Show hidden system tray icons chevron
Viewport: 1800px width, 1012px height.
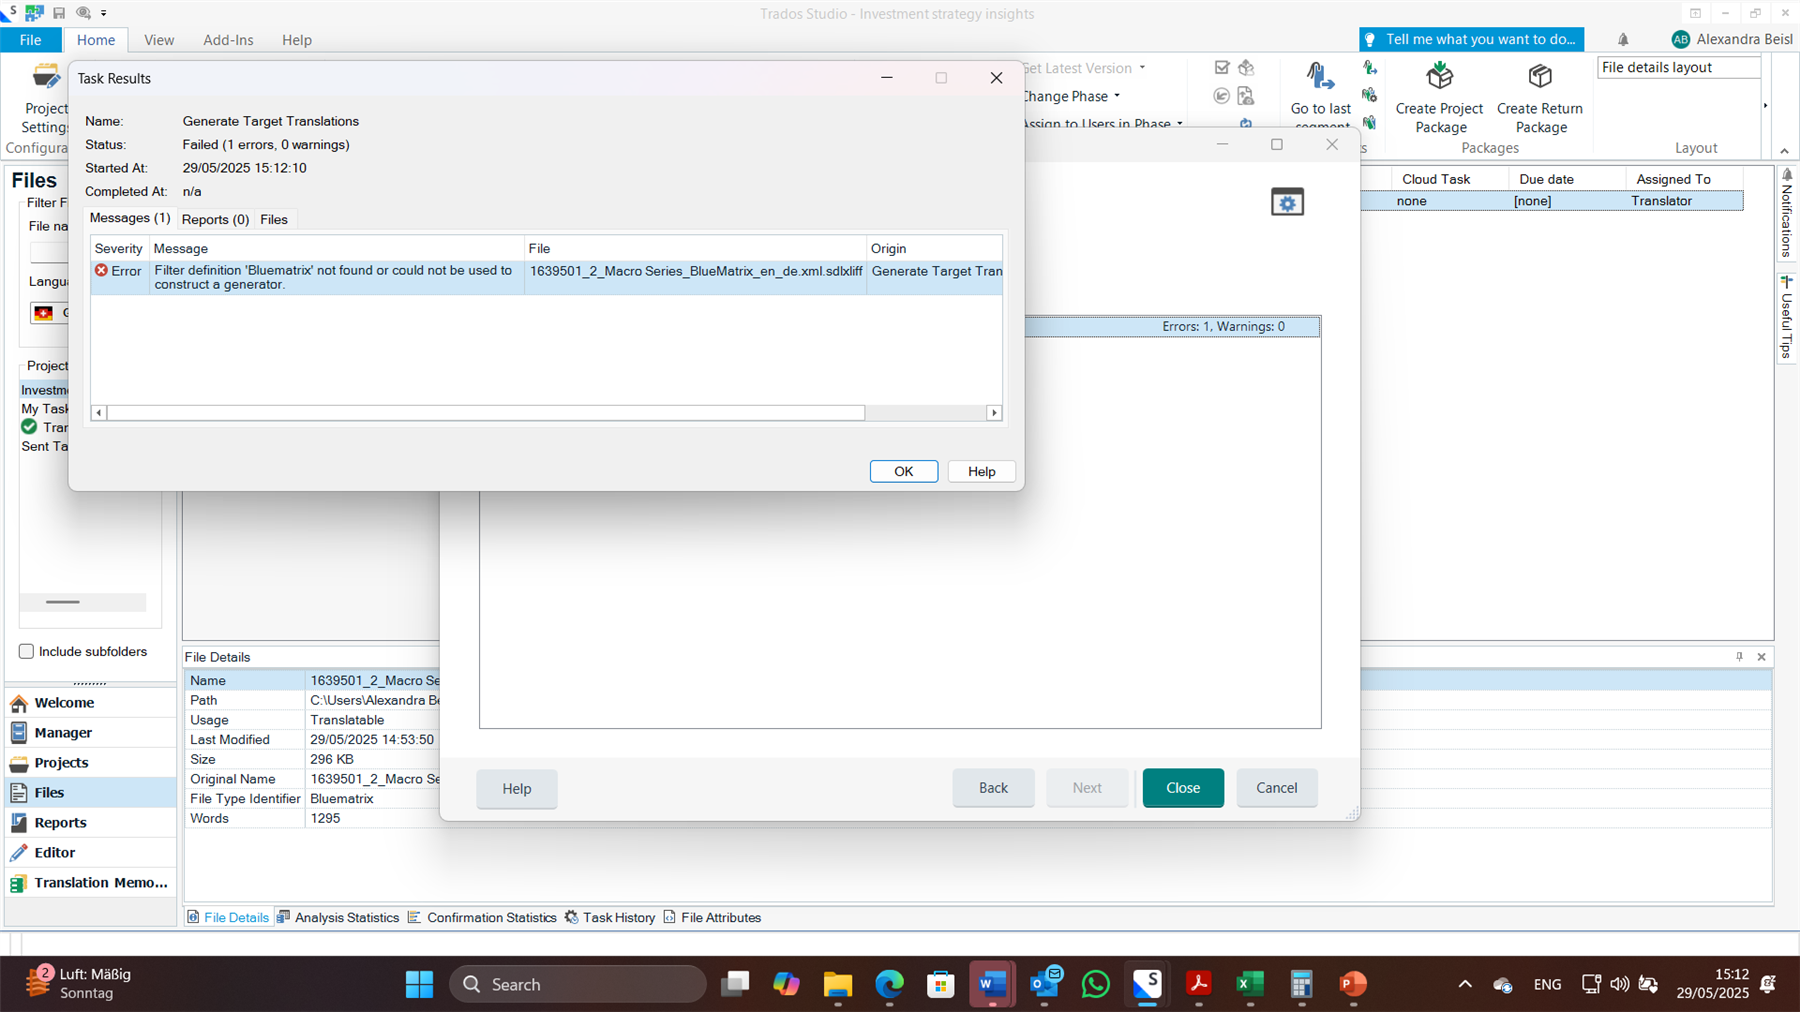[x=1465, y=984]
